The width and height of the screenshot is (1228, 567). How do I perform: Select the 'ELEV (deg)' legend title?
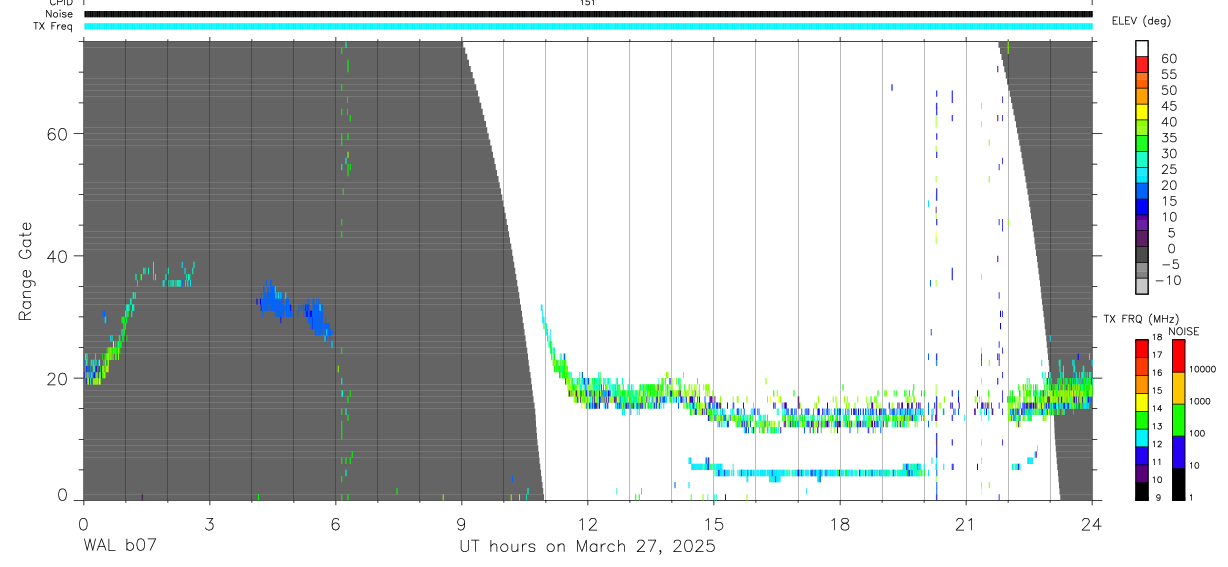1141,21
